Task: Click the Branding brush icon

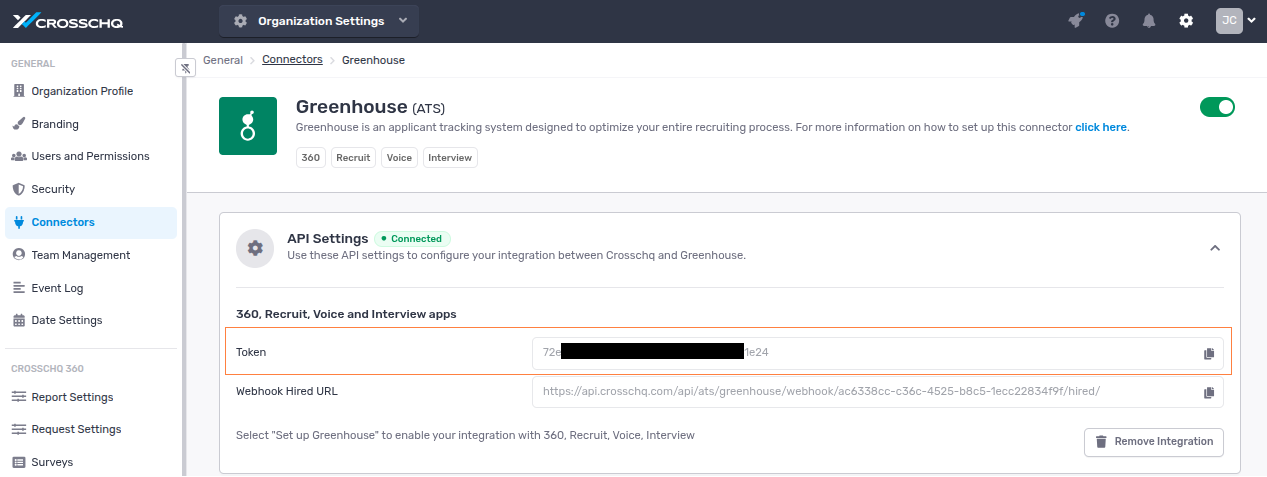Action: point(19,124)
